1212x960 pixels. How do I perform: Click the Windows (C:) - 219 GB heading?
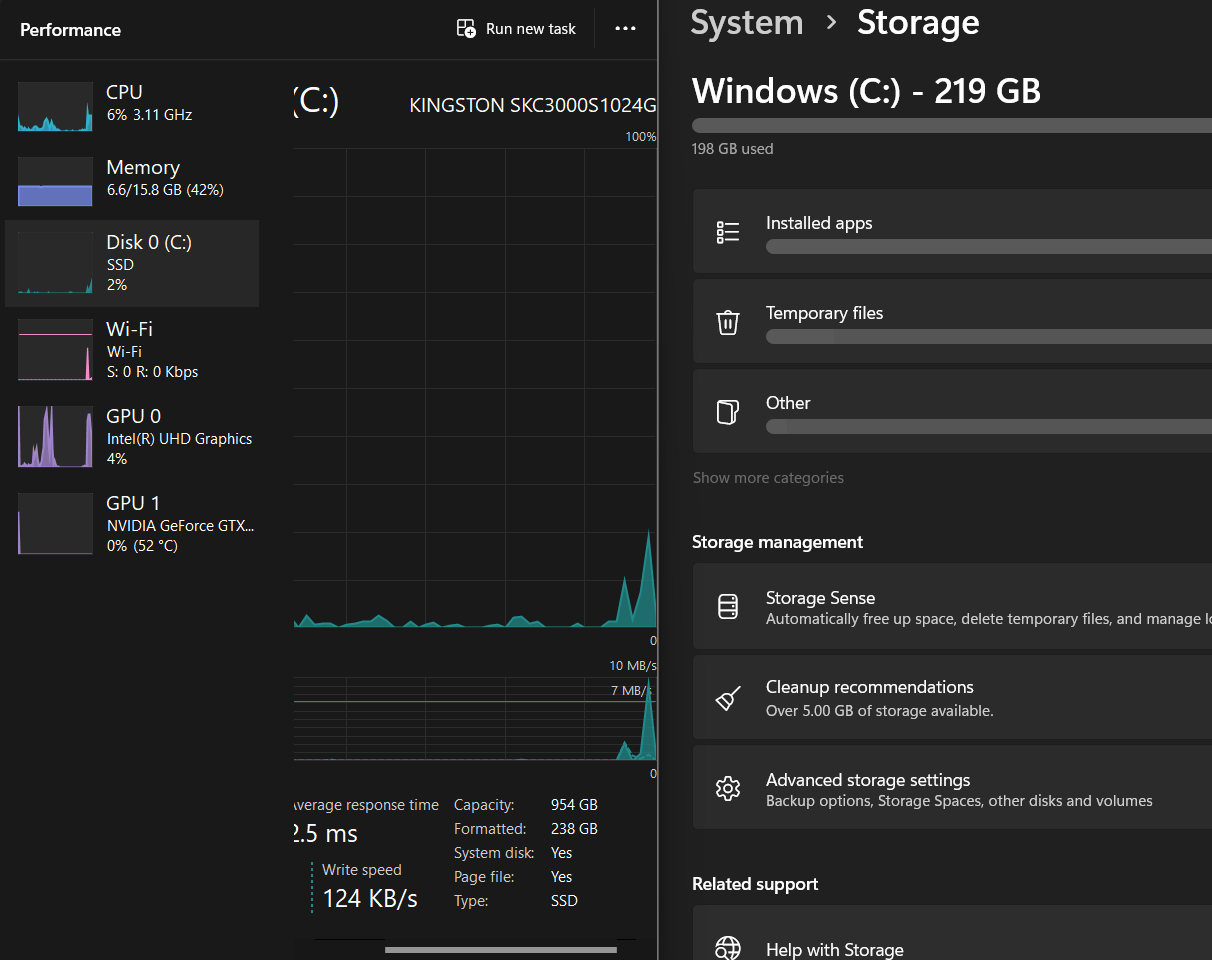click(x=866, y=91)
